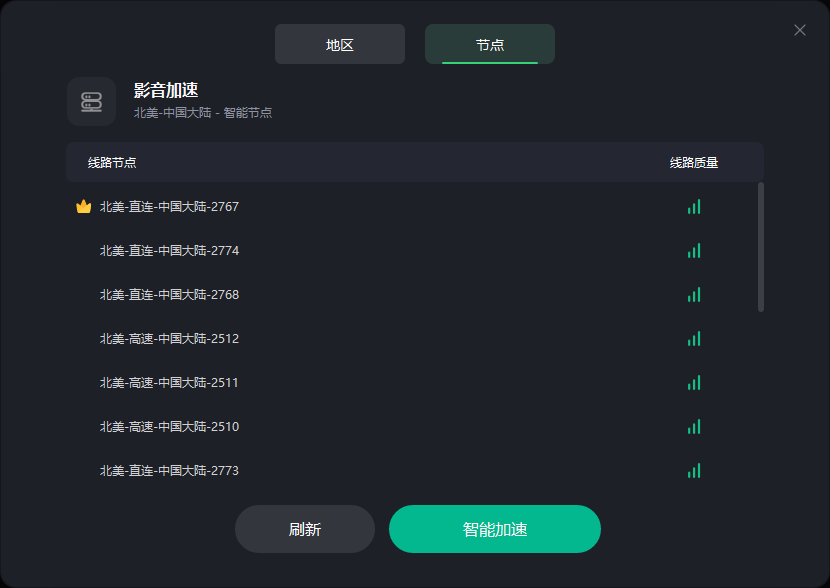
Task: Select the 节点 tab
Action: (490, 45)
